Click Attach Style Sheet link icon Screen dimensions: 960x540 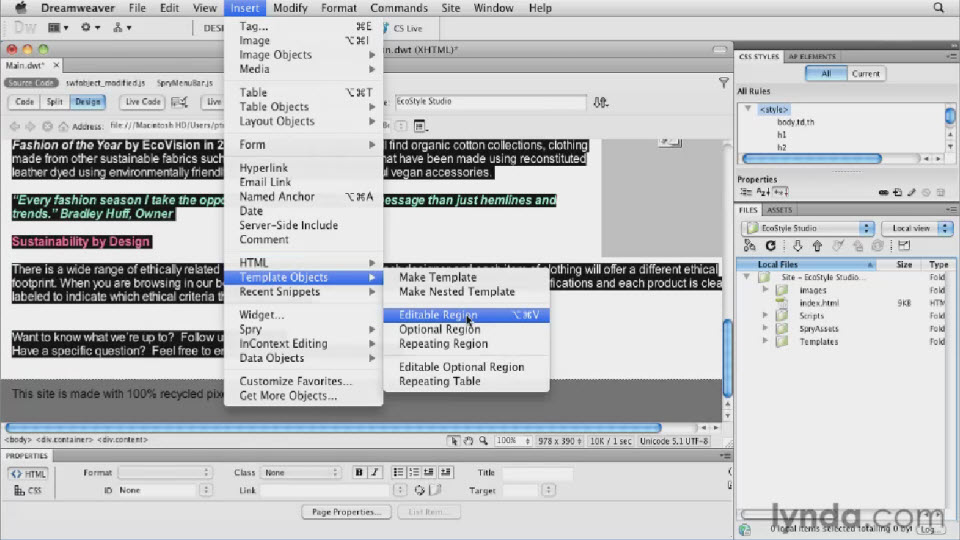click(883, 192)
